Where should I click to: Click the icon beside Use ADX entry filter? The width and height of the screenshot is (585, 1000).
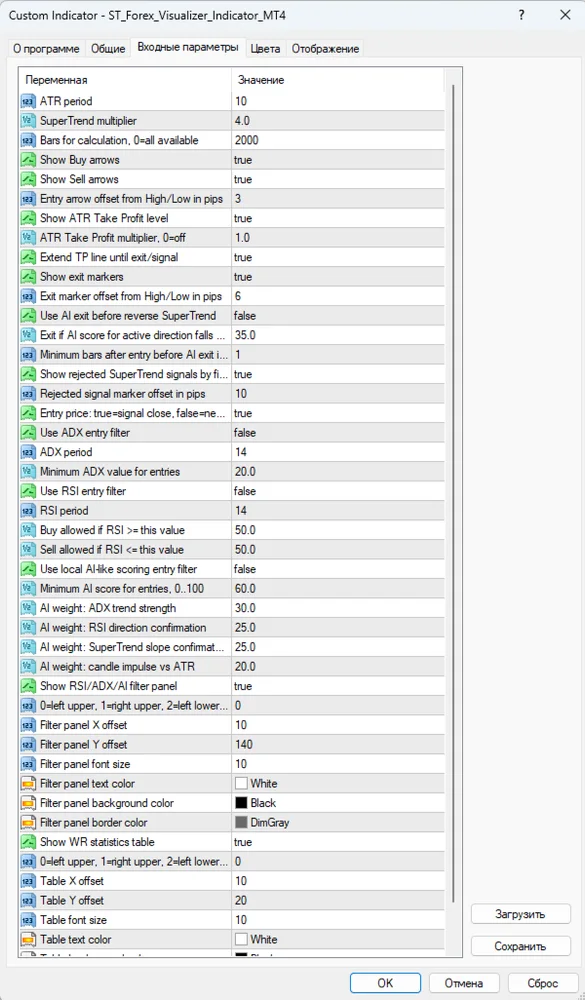(28, 433)
